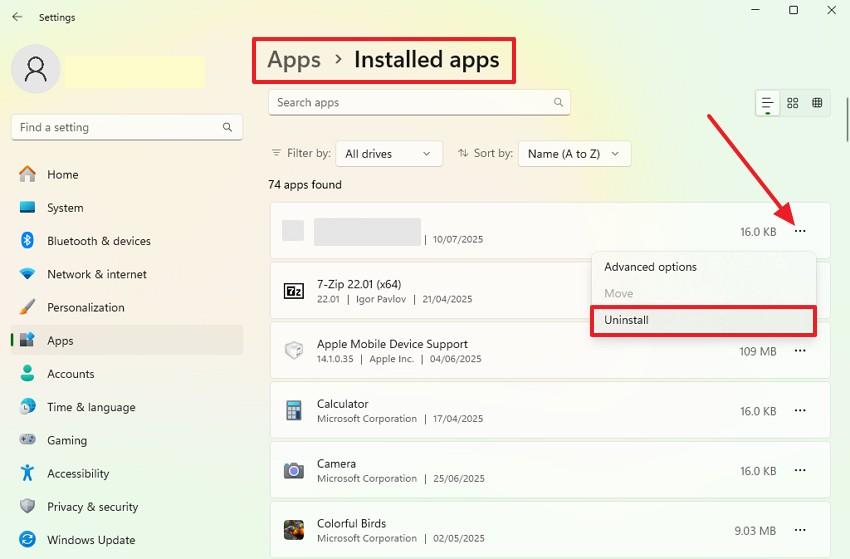Choose Advanced options from the context menu
850x559 pixels.
(704, 267)
